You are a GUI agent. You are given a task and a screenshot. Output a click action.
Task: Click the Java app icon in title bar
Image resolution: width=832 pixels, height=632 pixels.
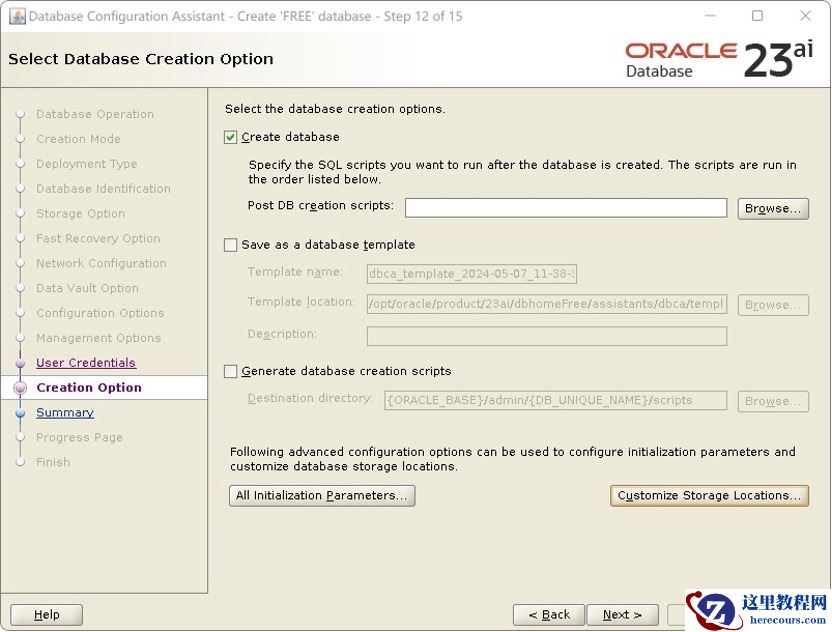click(17, 16)
